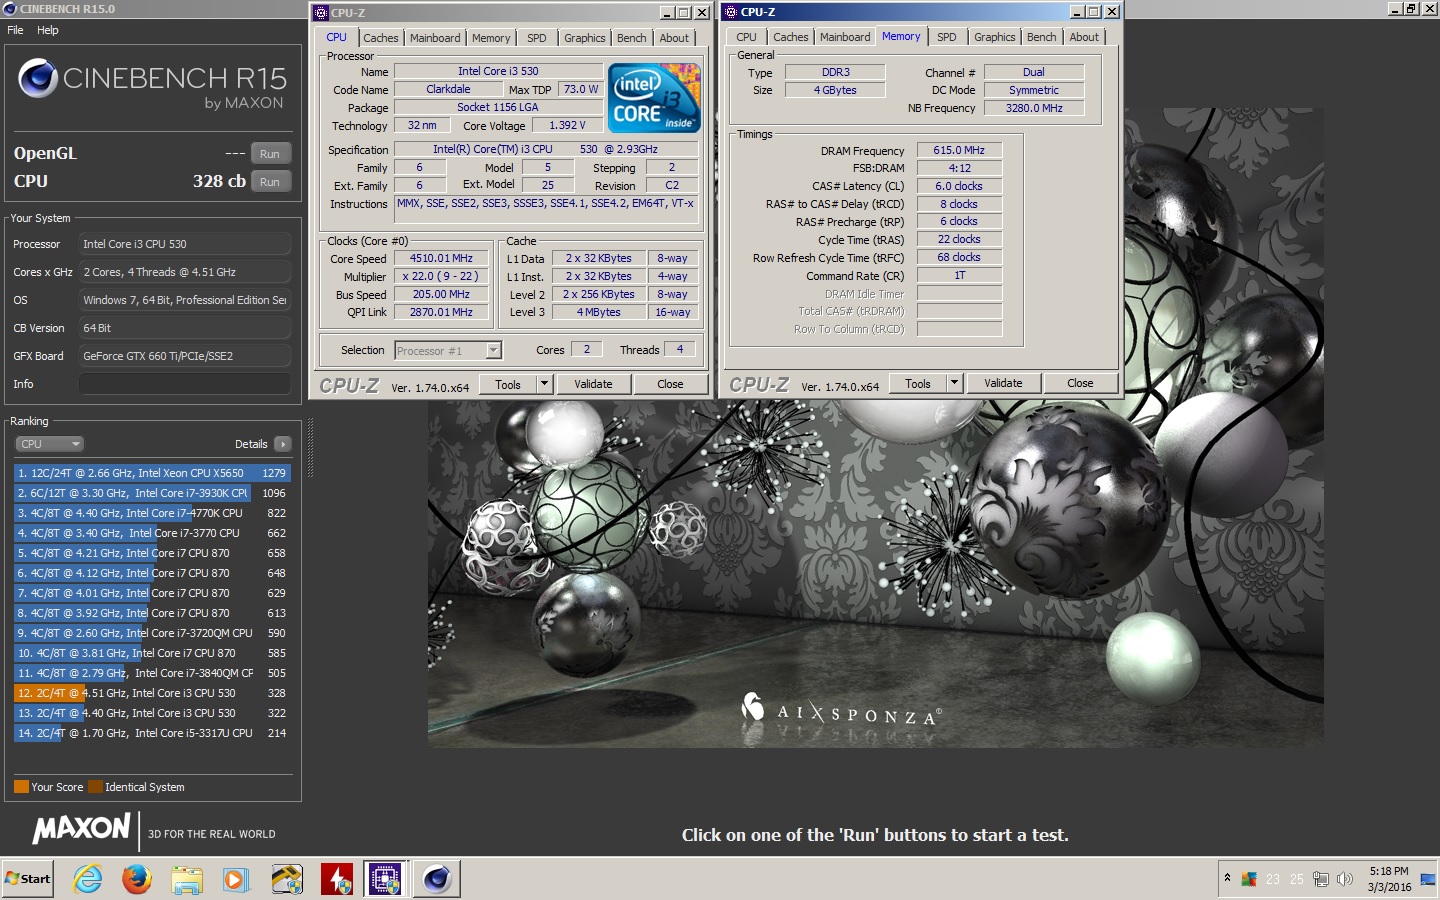Open Mainboard tab in right CPU-Z
Screen dimensions: 1440x900
pyautogui.click(x=845, y=37)
